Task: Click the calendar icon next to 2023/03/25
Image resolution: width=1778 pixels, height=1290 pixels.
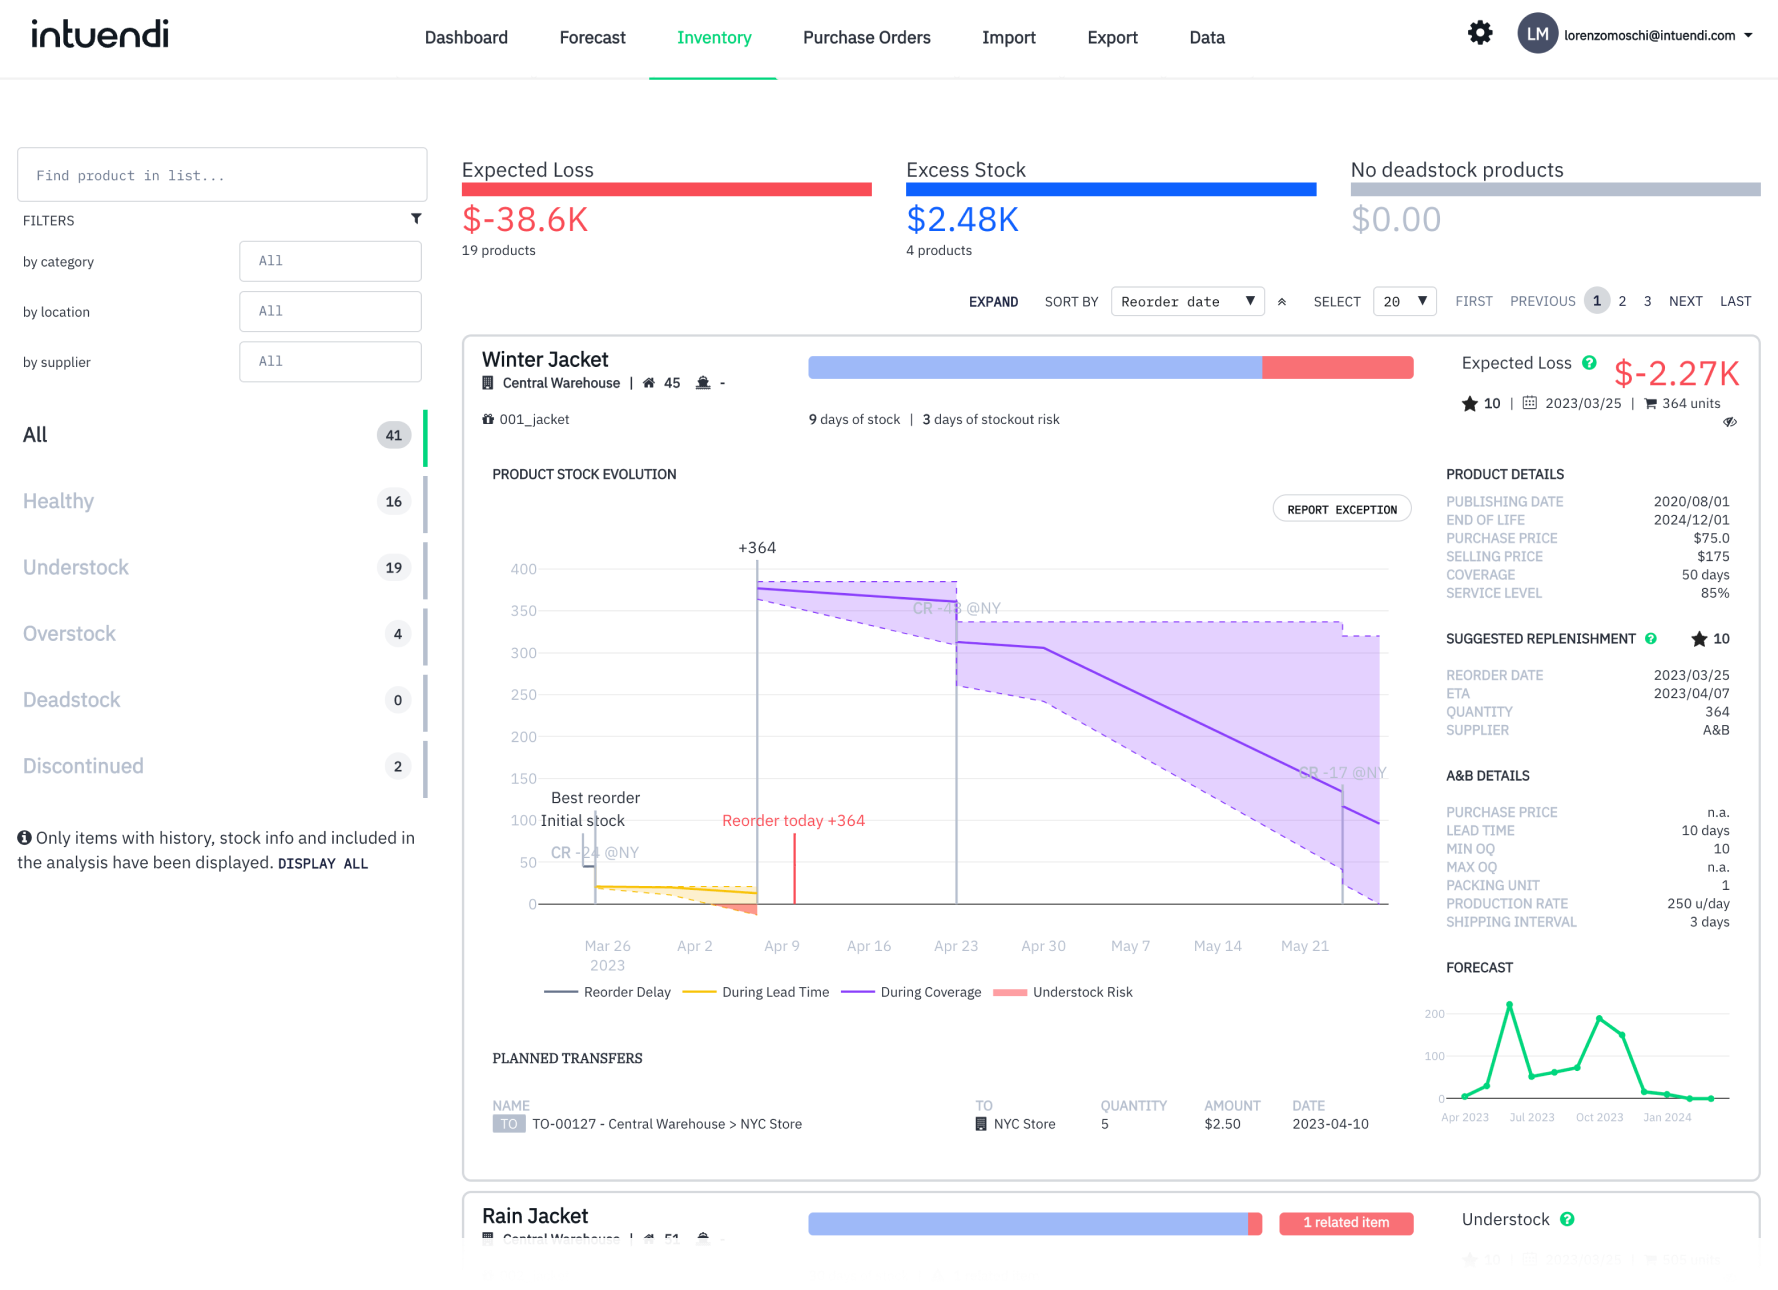Action: (x=1529, y=403)
